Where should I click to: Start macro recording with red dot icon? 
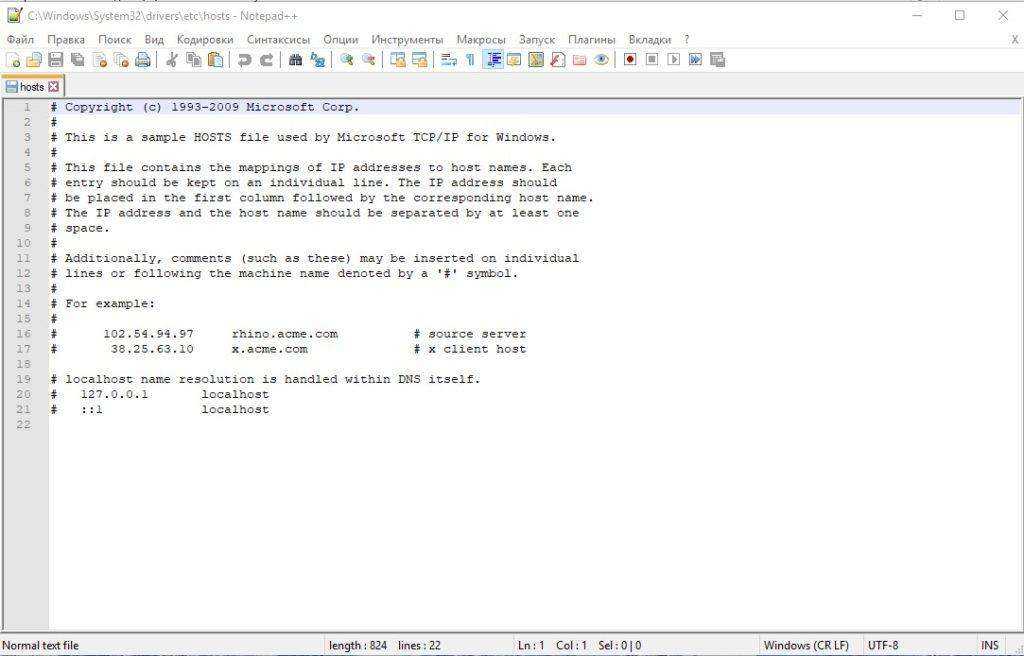[x=630, y=60]
